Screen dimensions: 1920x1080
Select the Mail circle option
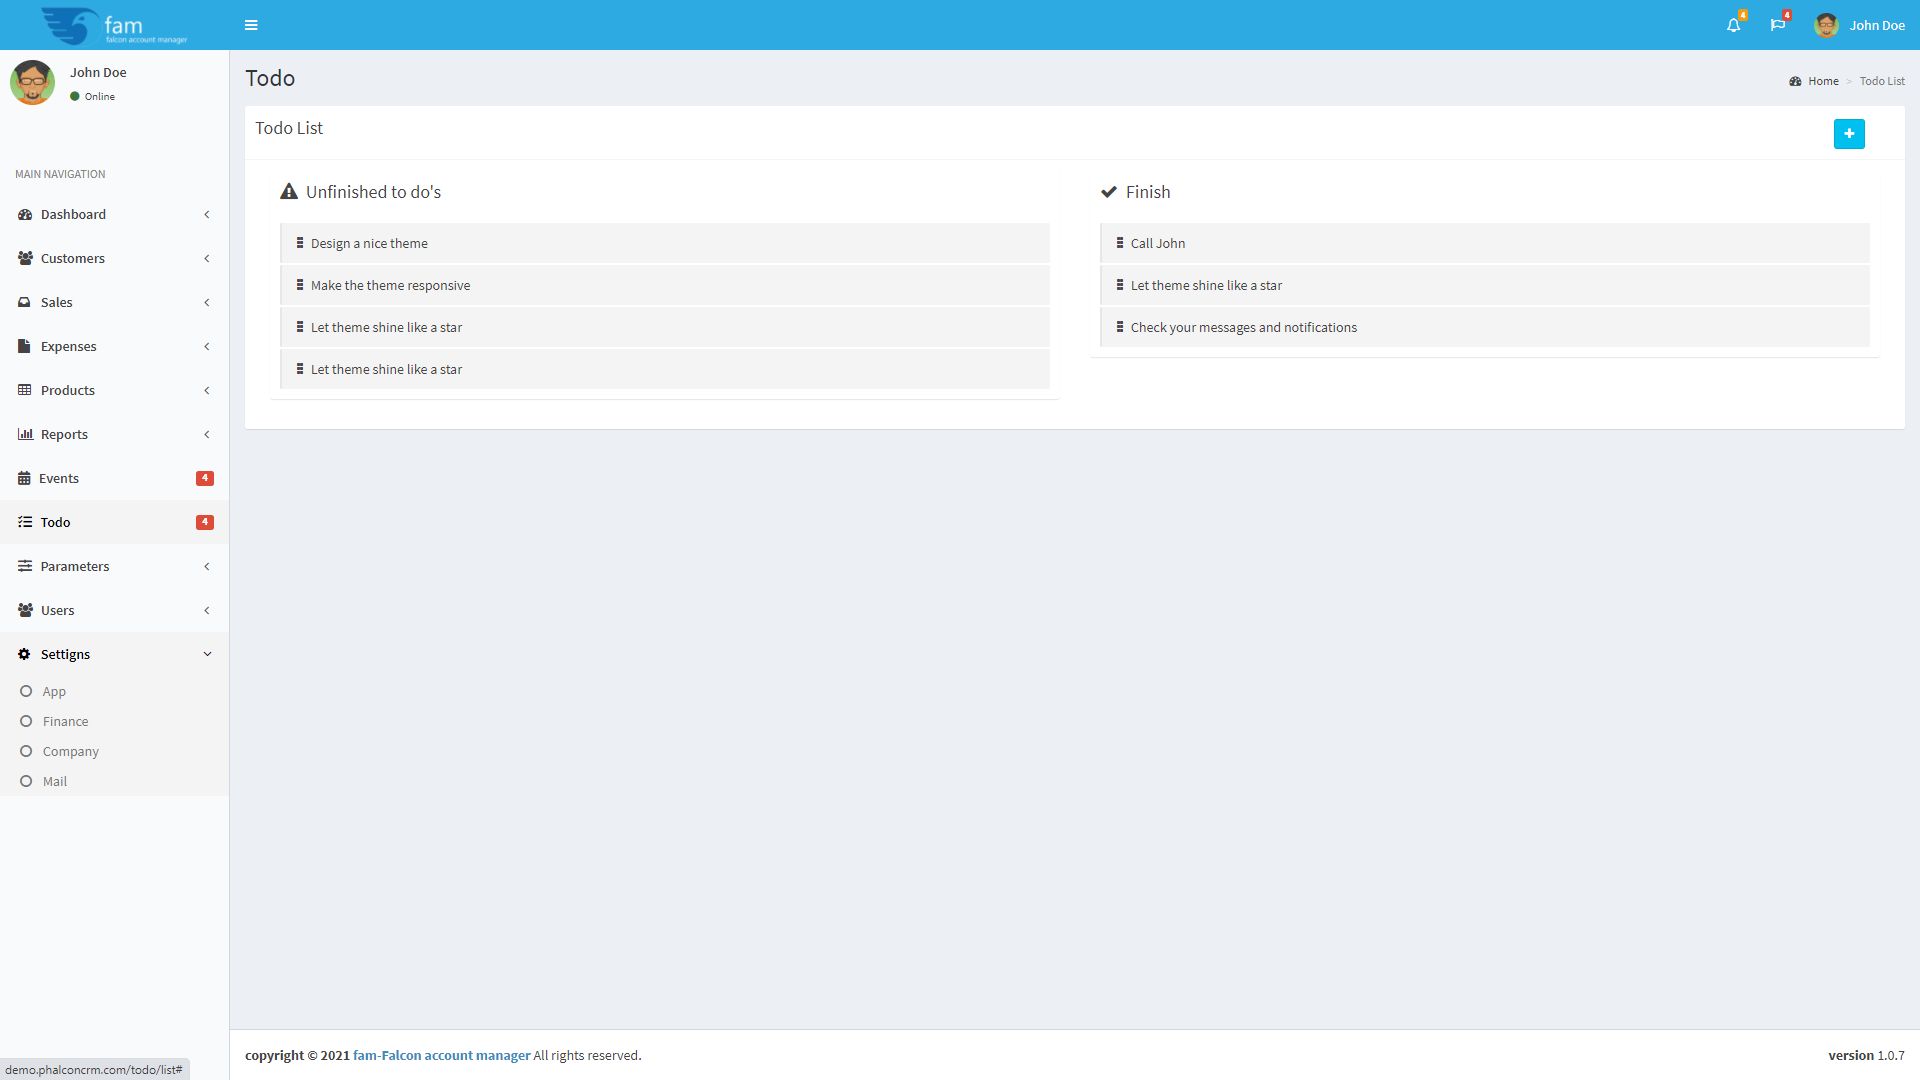pyautogui.click(x=26, y=781)
